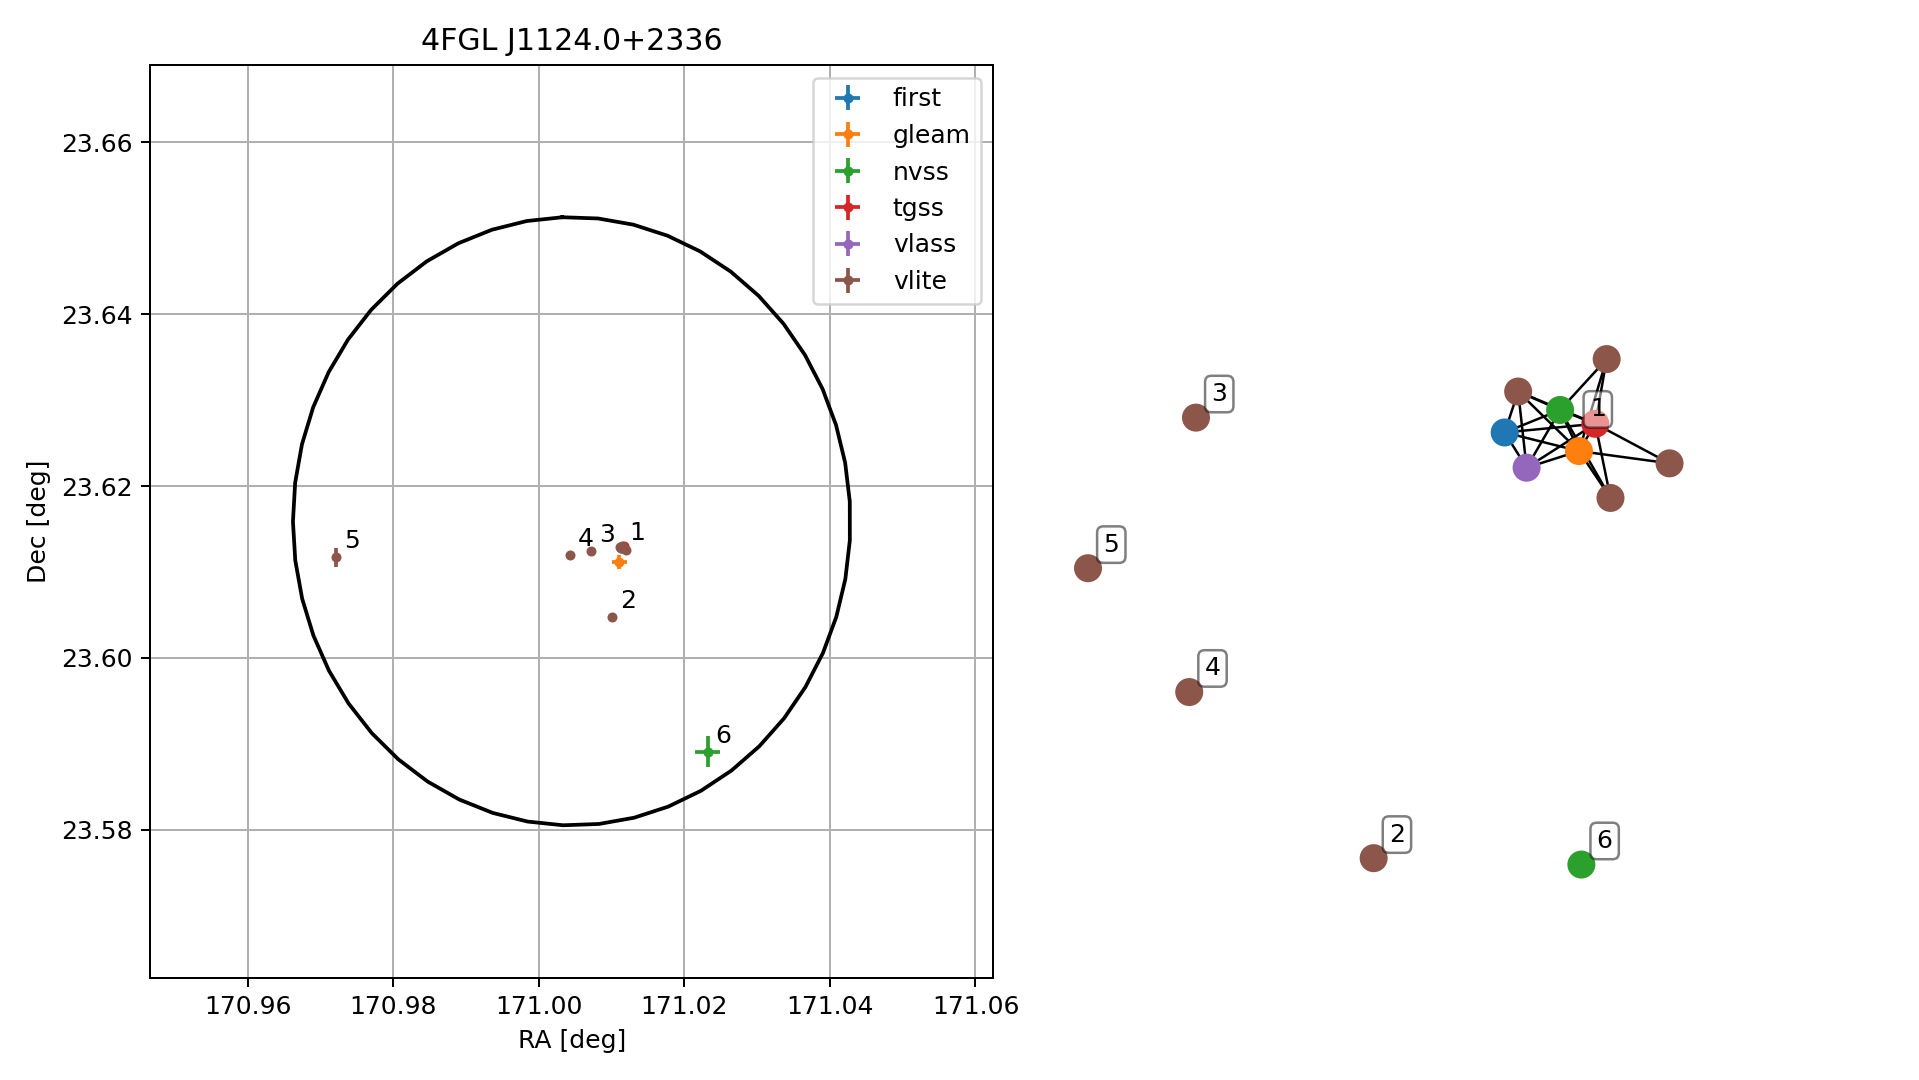This screenshot has width=1919, height=1080.
Task: Click the brown point labeled 2 in sky plot
Action: tap(612, 618)
